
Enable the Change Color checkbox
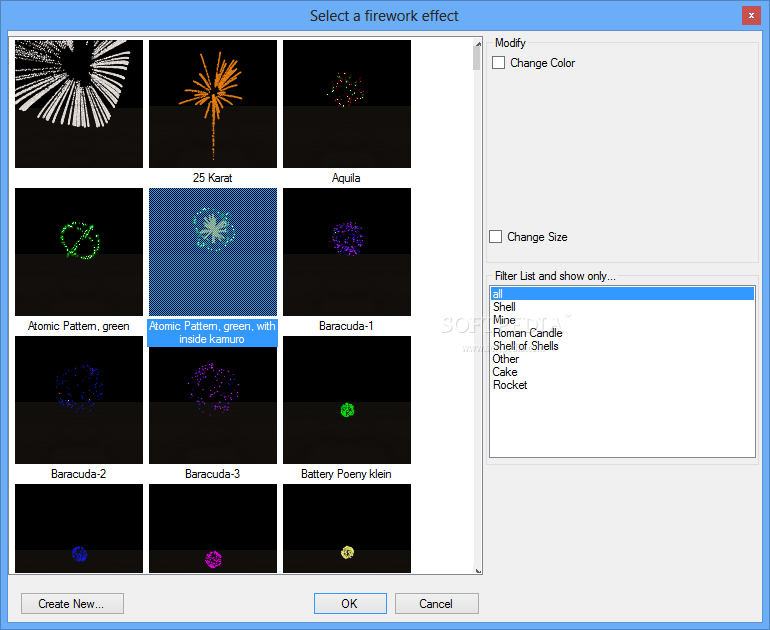[x=498, y=63]
